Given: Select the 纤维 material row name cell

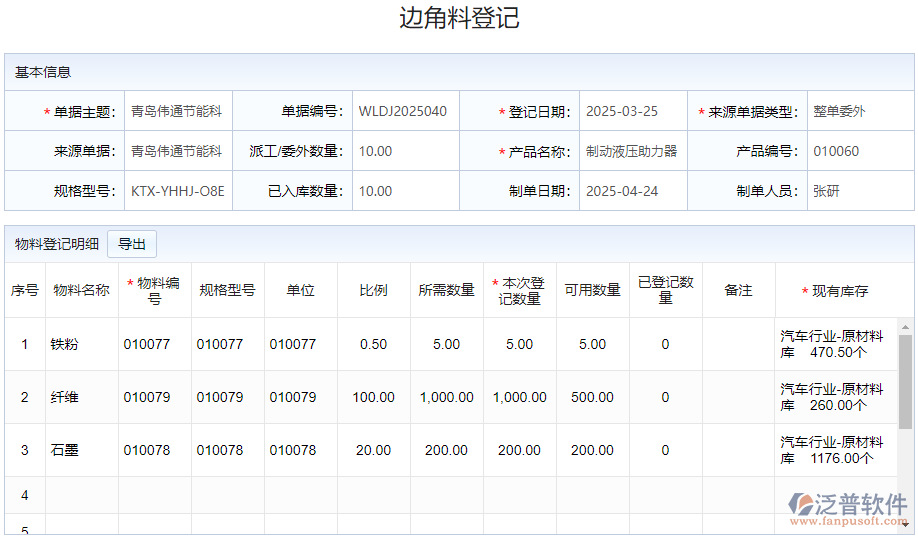Looking at the screenshot, I should click(81, 398).
